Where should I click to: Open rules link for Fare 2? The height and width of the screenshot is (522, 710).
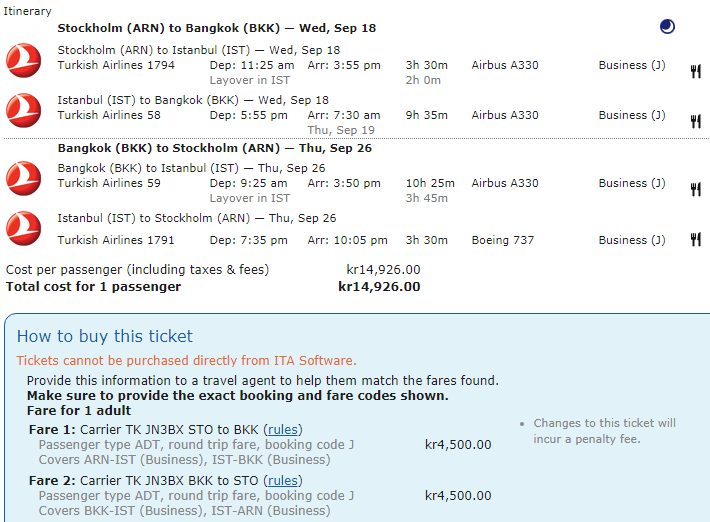pyautogui.click(x=283, y=481)
